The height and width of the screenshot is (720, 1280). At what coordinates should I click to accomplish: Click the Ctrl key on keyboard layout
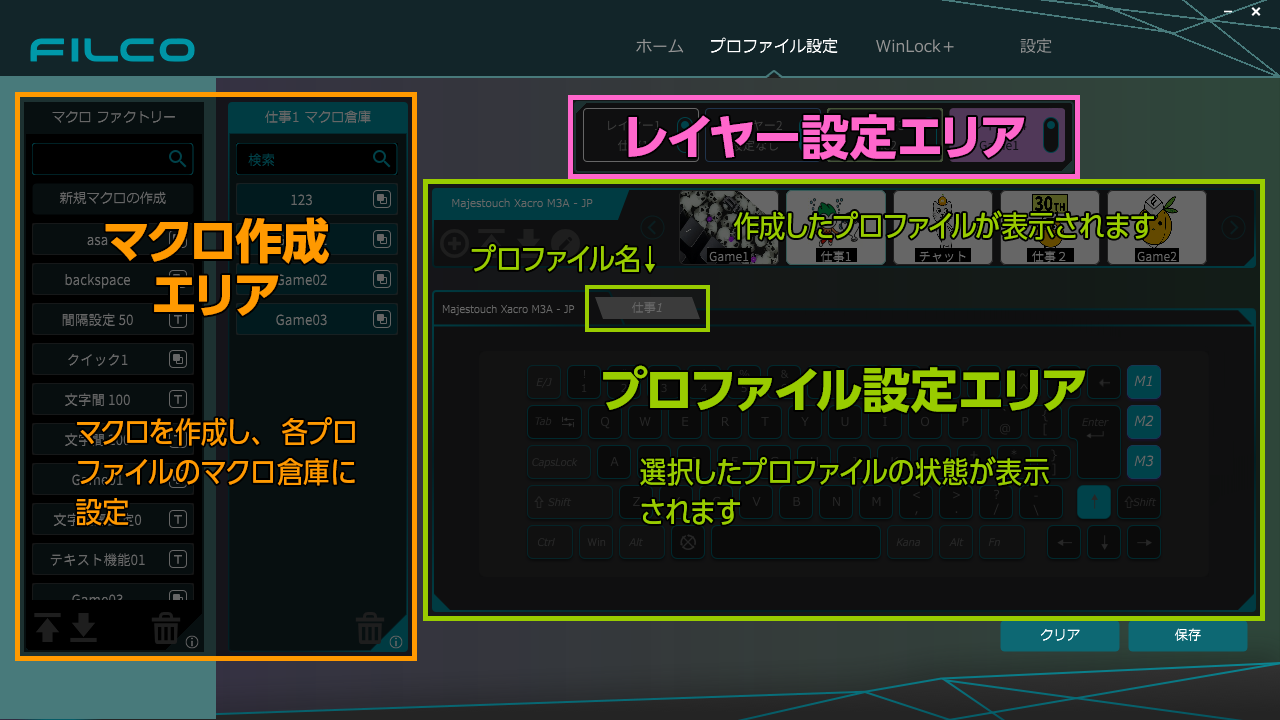point(549,542)
